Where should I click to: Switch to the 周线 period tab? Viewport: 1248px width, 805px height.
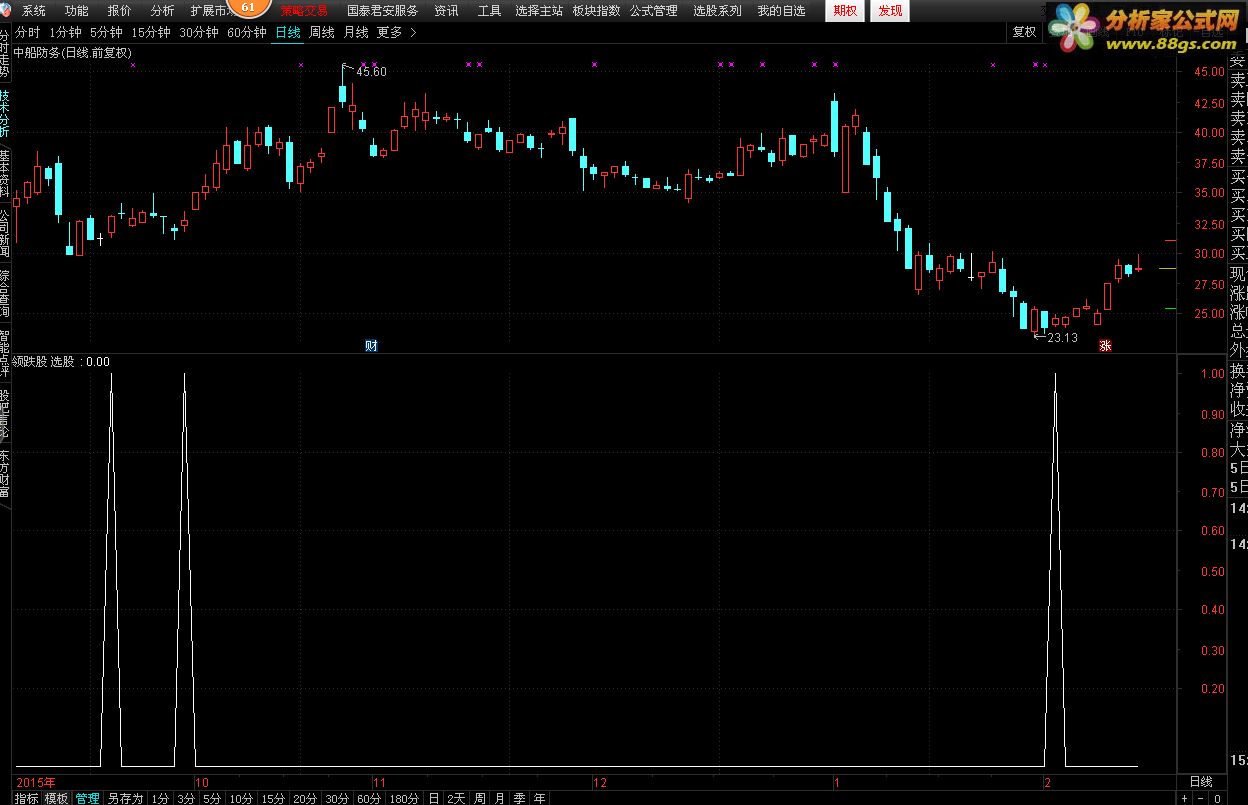[x=322, y=32]
